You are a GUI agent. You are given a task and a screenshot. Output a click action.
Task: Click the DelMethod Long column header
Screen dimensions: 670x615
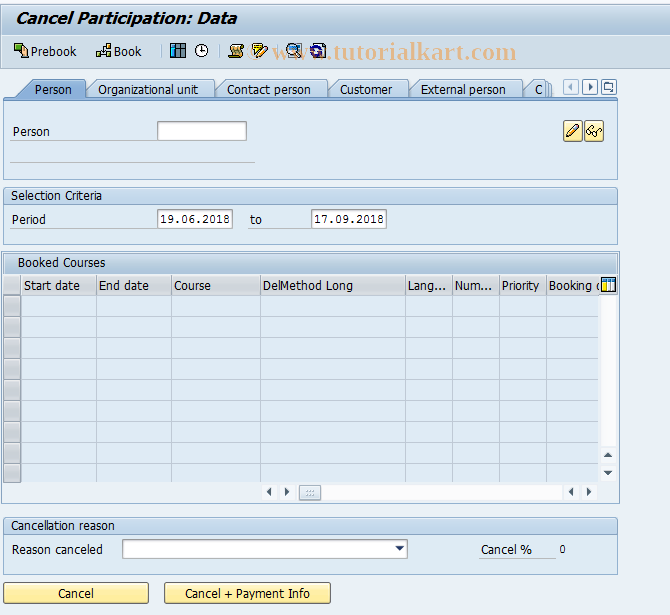click(333, 285)
